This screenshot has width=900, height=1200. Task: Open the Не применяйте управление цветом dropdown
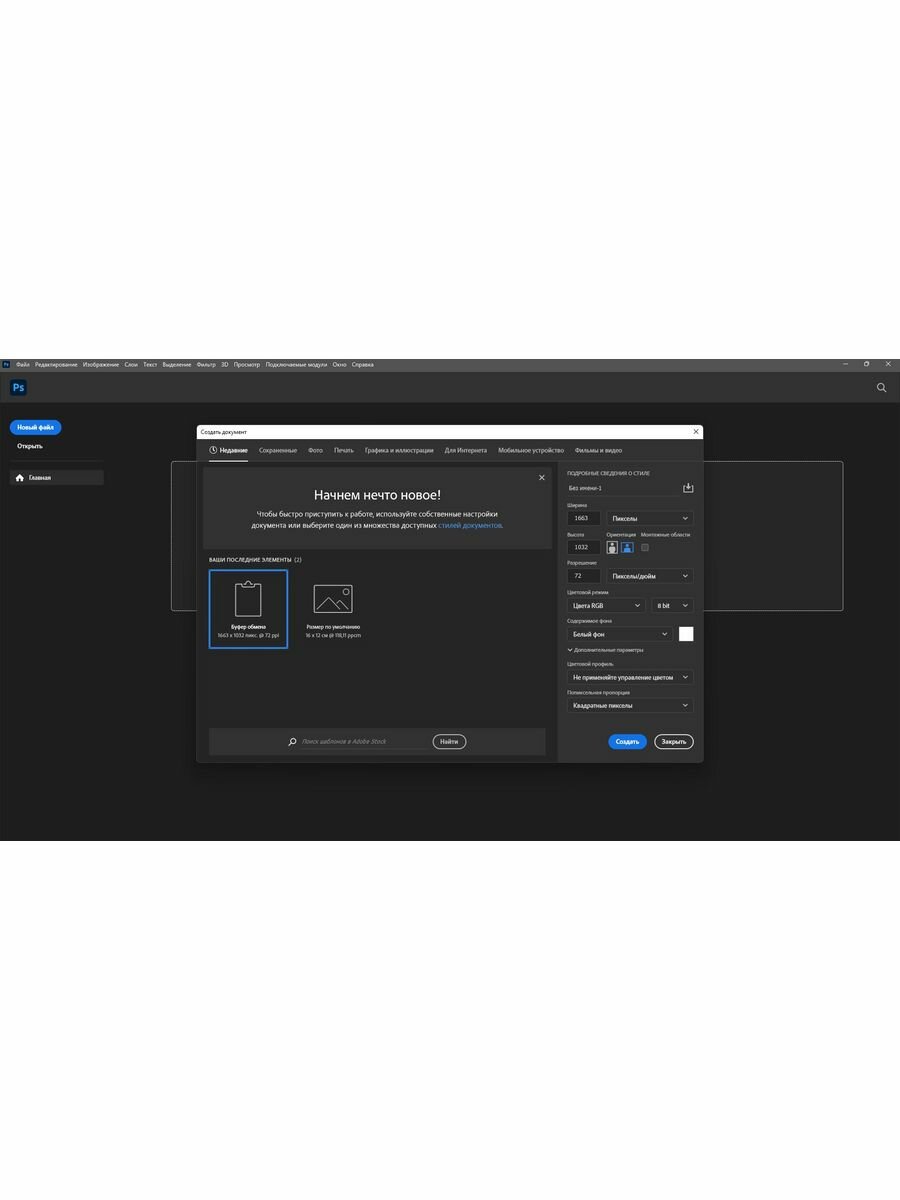coord(630,677)
